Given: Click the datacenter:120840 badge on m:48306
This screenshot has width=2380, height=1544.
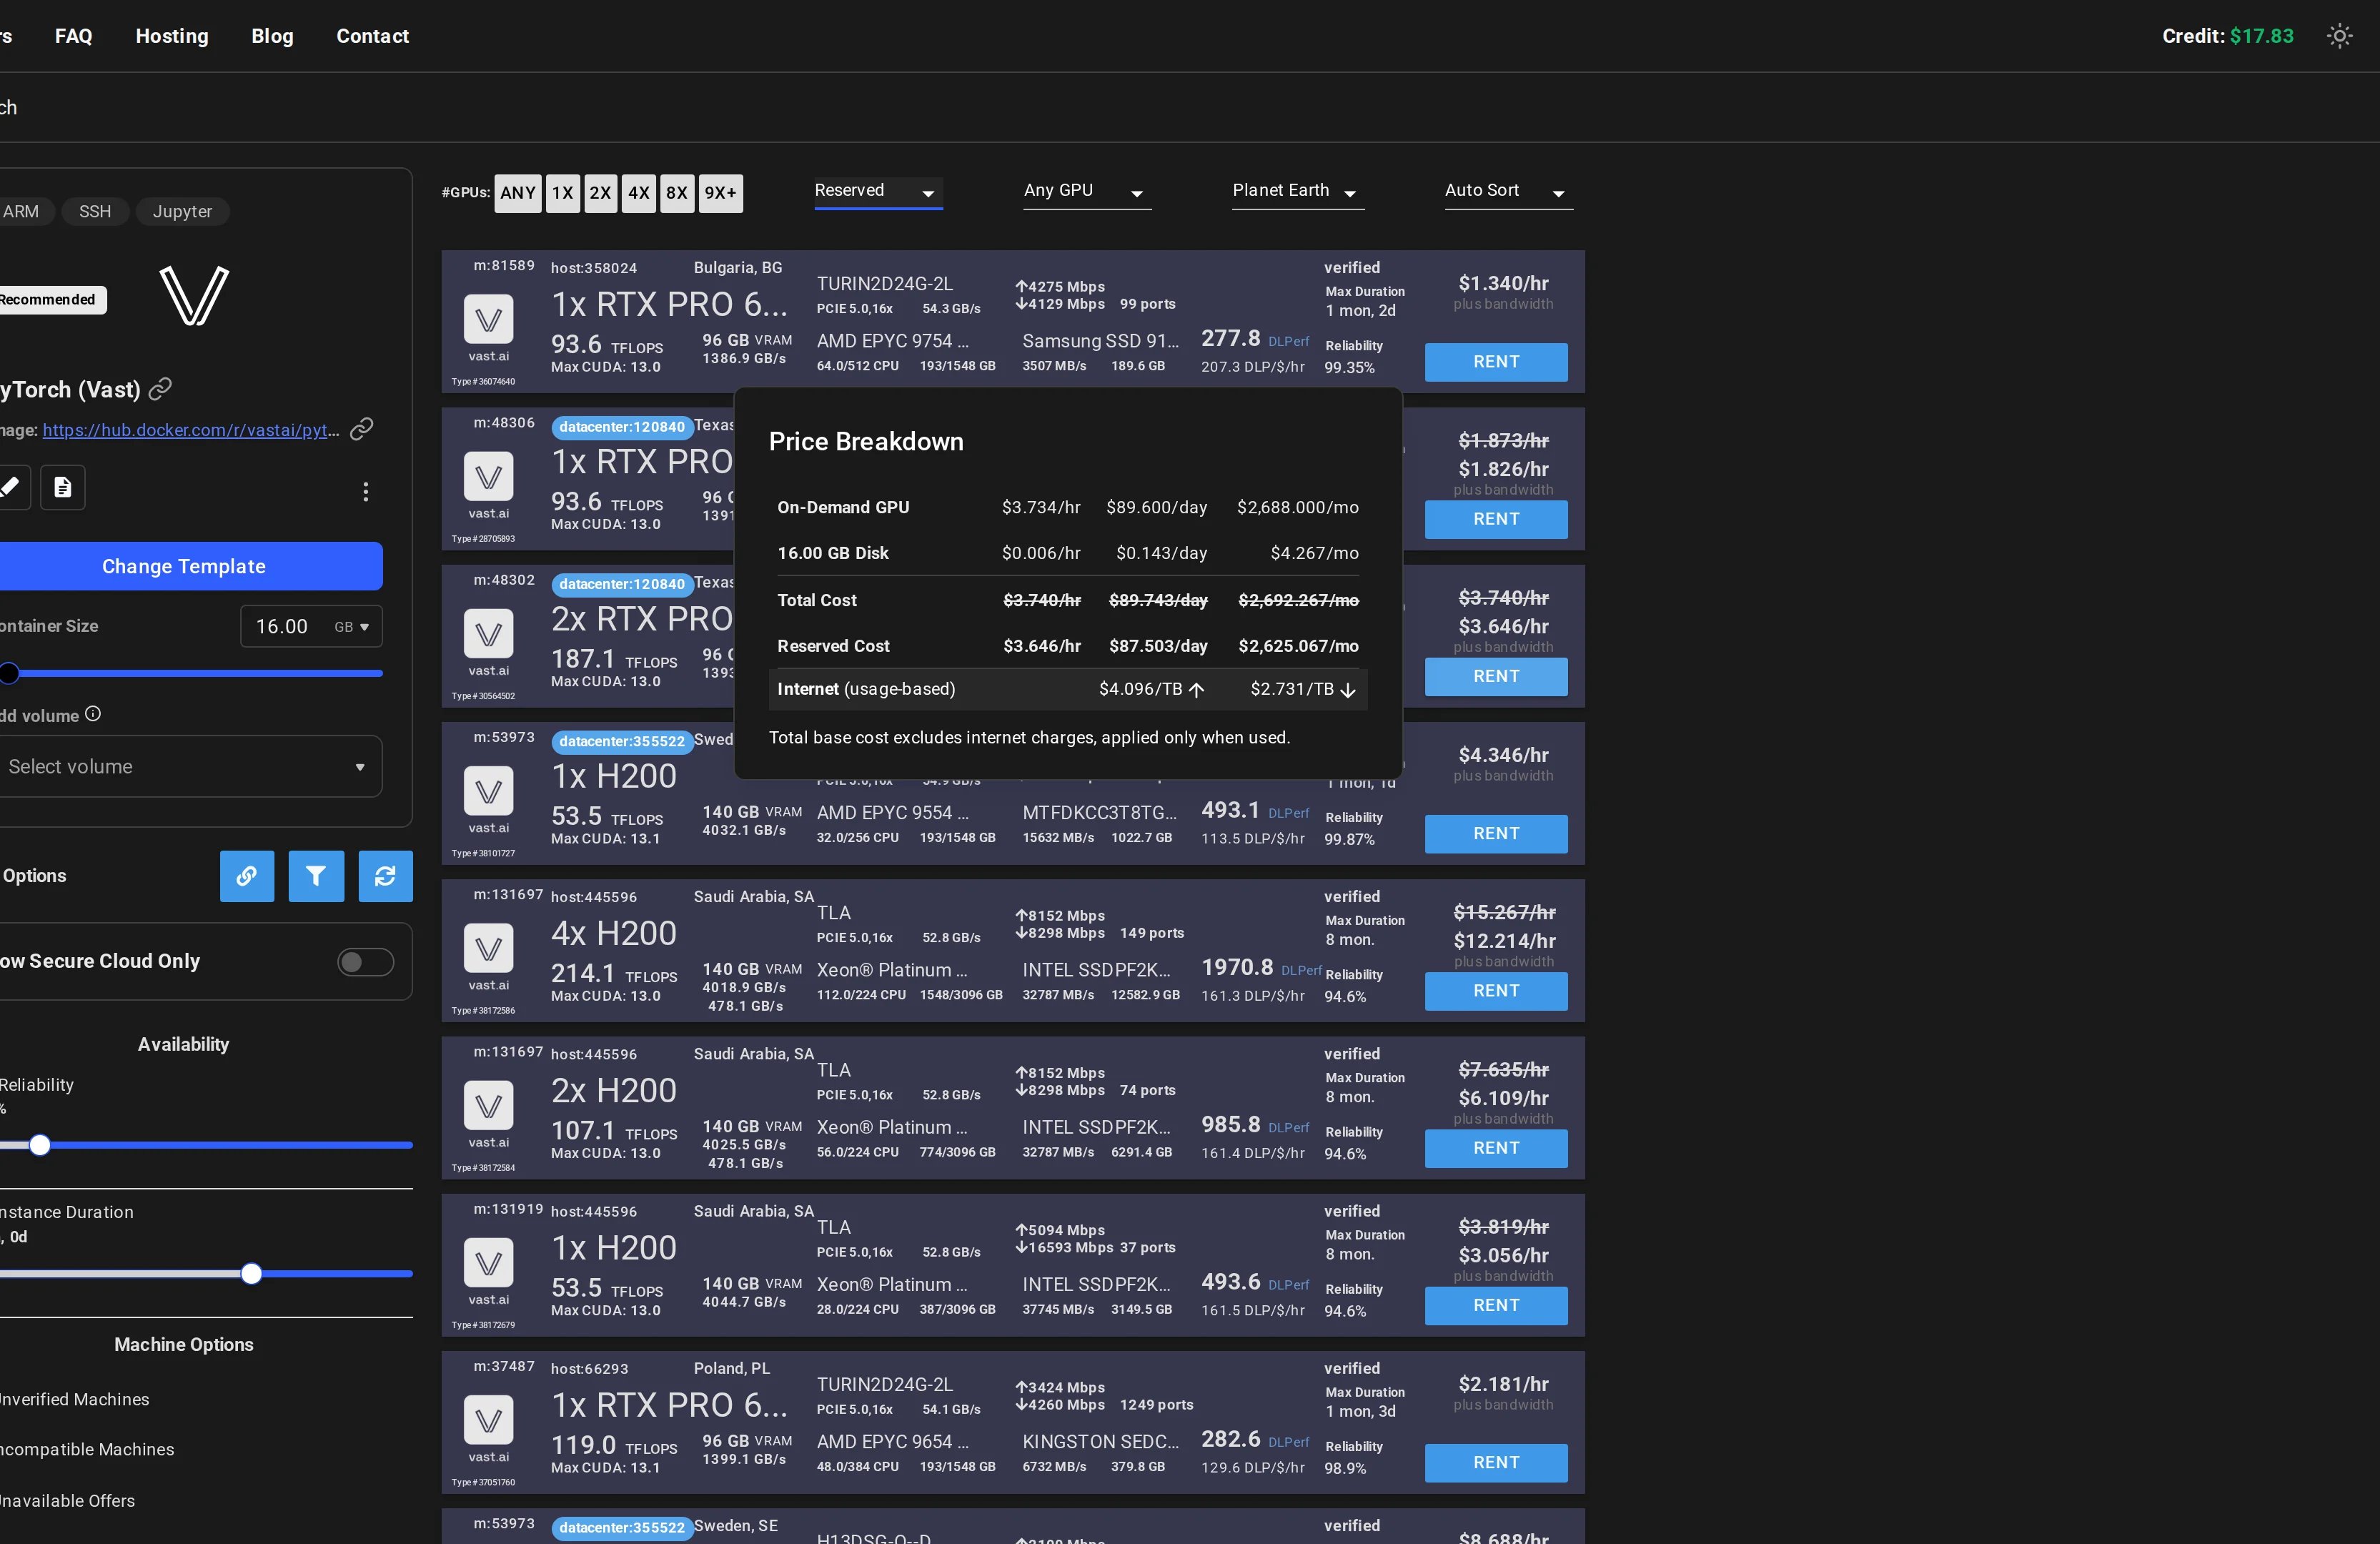Looking at the screenshot, I should coord(622,427).
